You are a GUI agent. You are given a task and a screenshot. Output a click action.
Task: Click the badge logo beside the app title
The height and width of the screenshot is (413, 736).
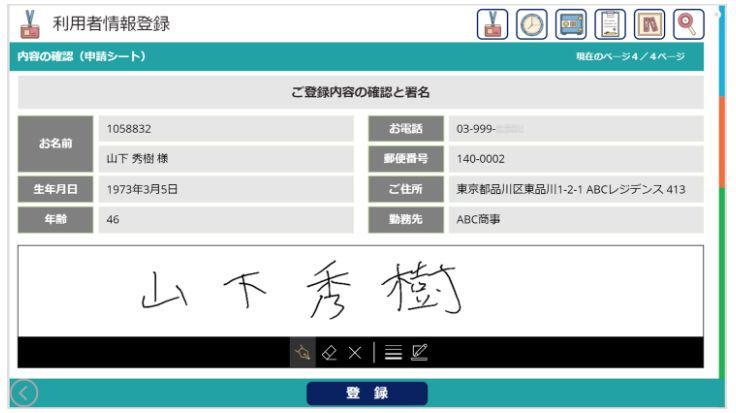30,24
